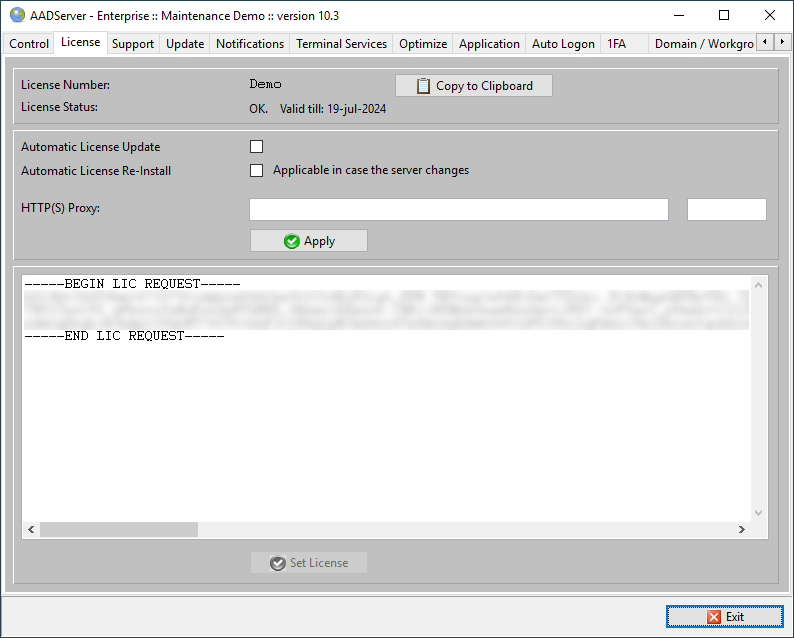Open the Auto Logon tab
The width and height of the screenshot is (794, 638).
click(x=563, y=44)
